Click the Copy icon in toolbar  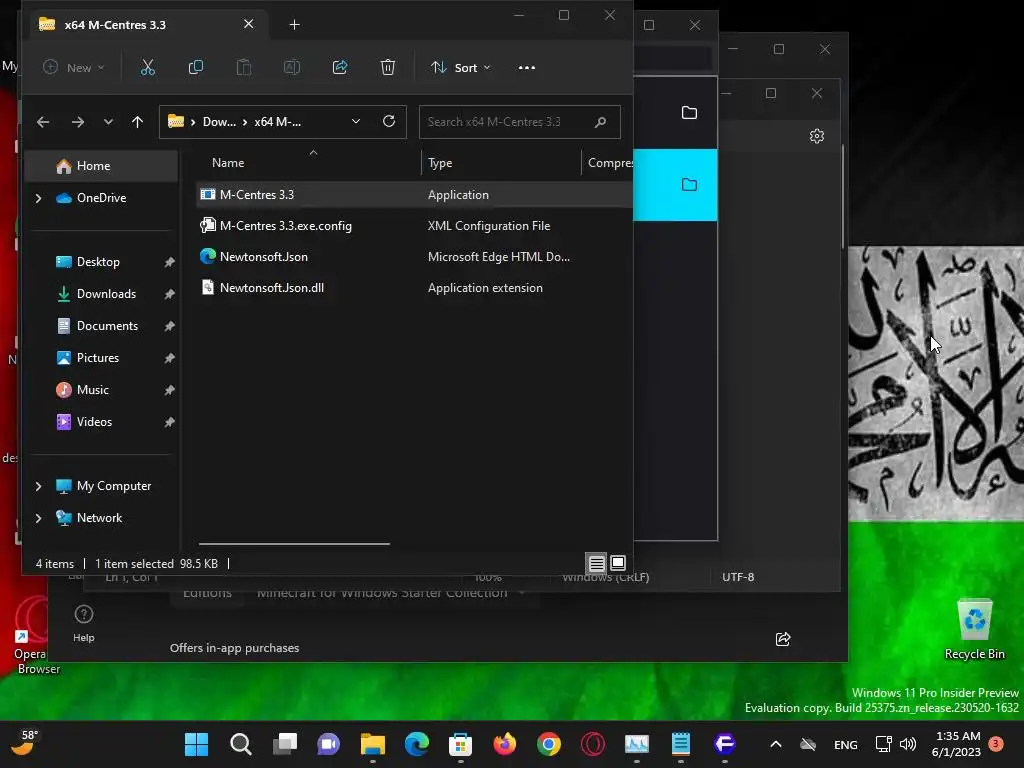[195, 67]
